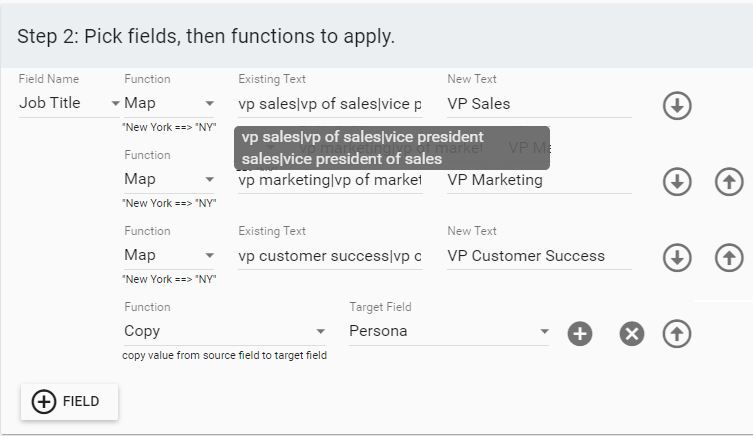The height and width of the screenshot is (436, 753).
Task: Remove the Copy function row
Action: coord(632,334)
